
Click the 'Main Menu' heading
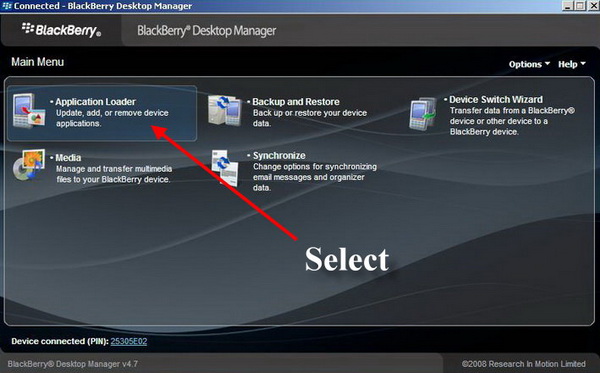click(x=38, y=62)
